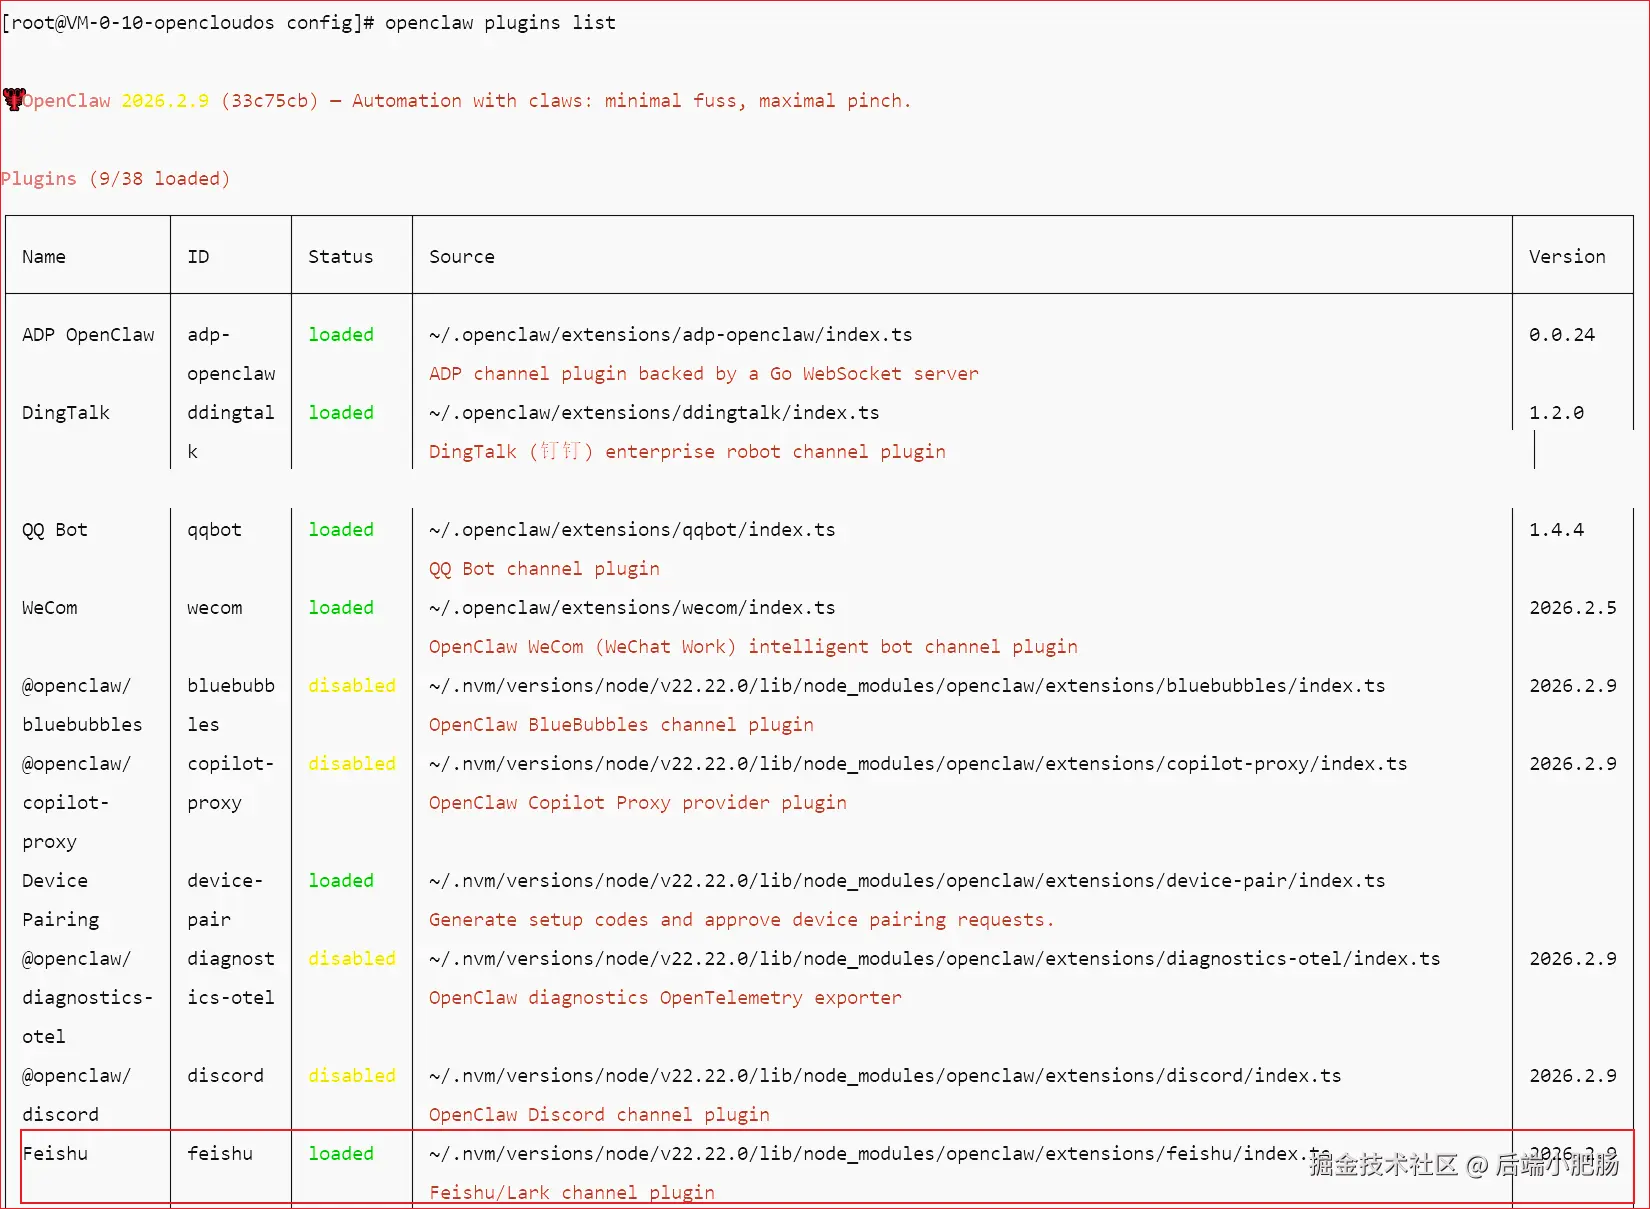
Task: Select the 'DingTalk' plugin name
Action: coord(66,413)
